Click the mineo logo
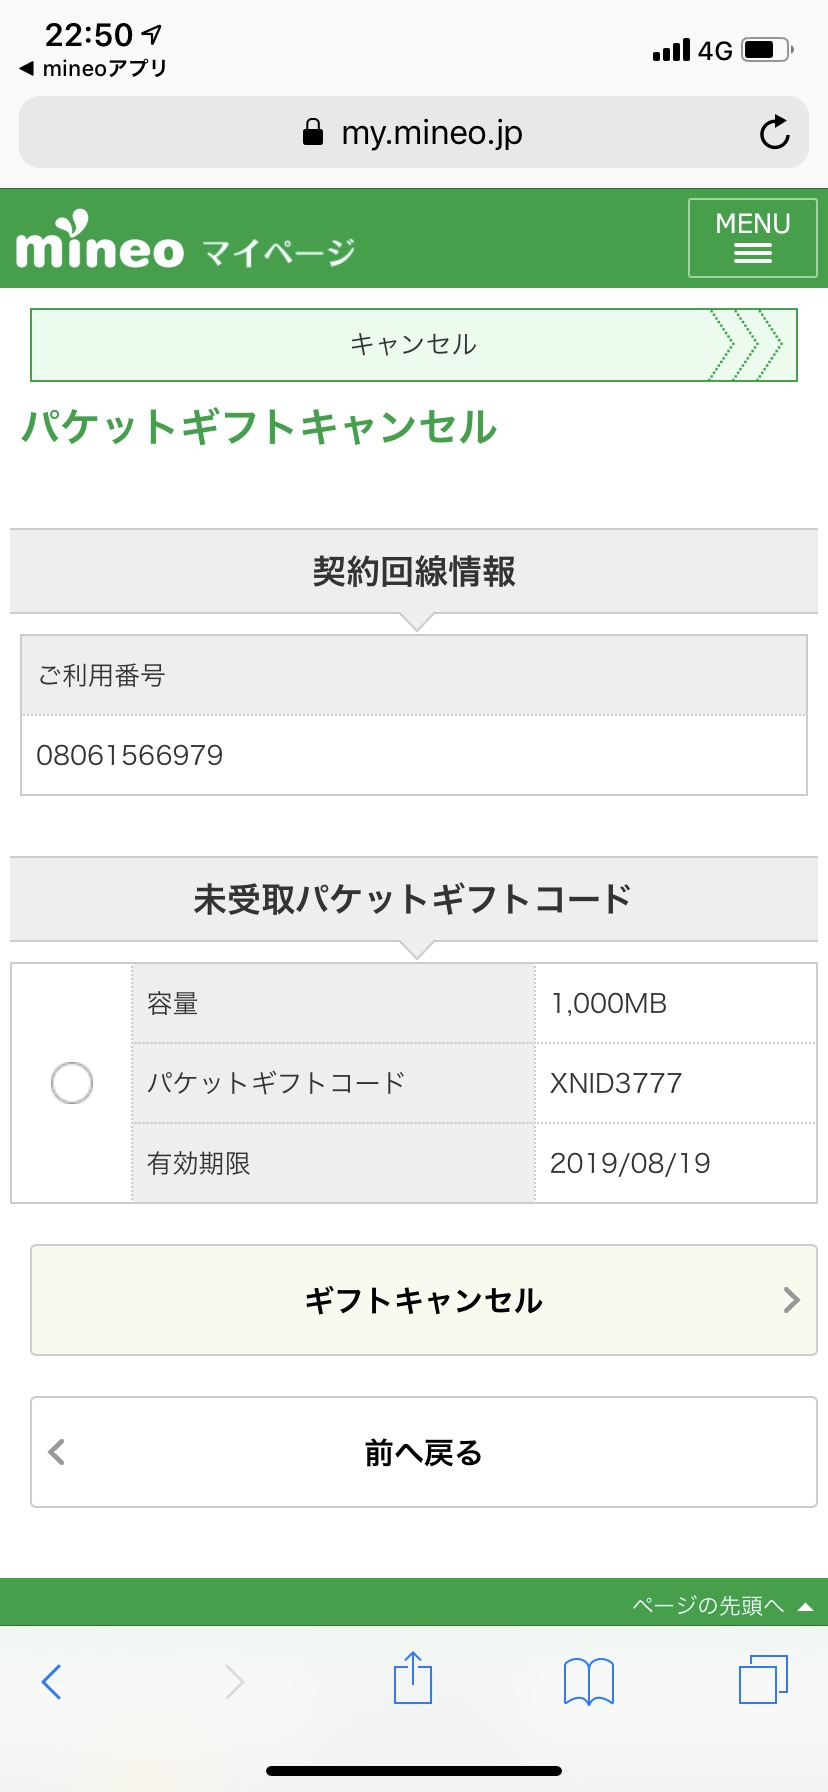 pos(100,243)
